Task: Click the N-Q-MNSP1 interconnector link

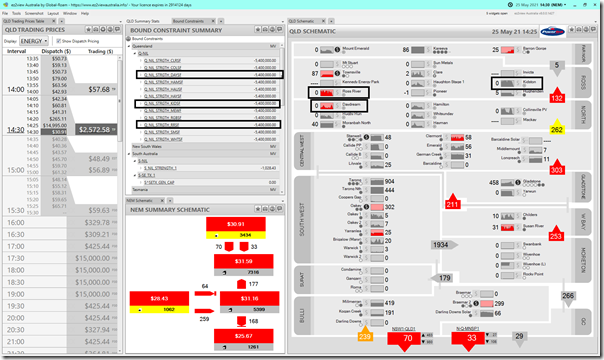Action: [x=468, y=328]
